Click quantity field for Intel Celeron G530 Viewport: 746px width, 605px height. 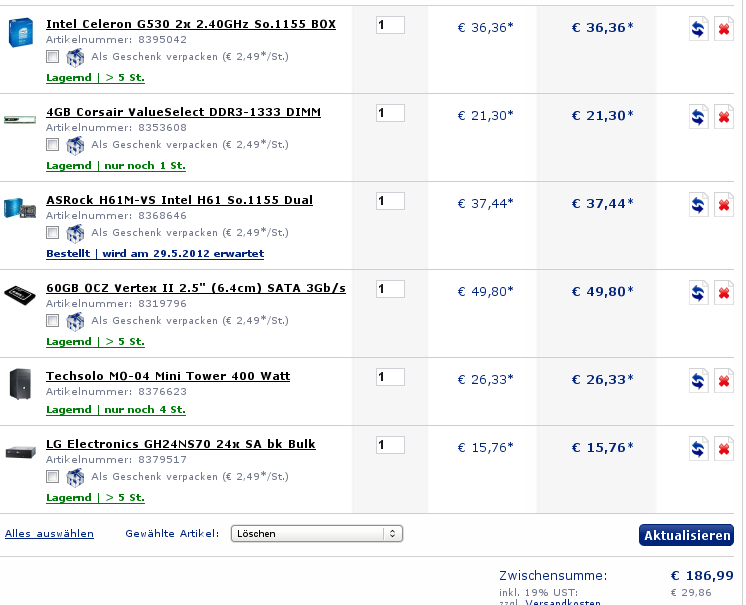click(x=390, y=25)
